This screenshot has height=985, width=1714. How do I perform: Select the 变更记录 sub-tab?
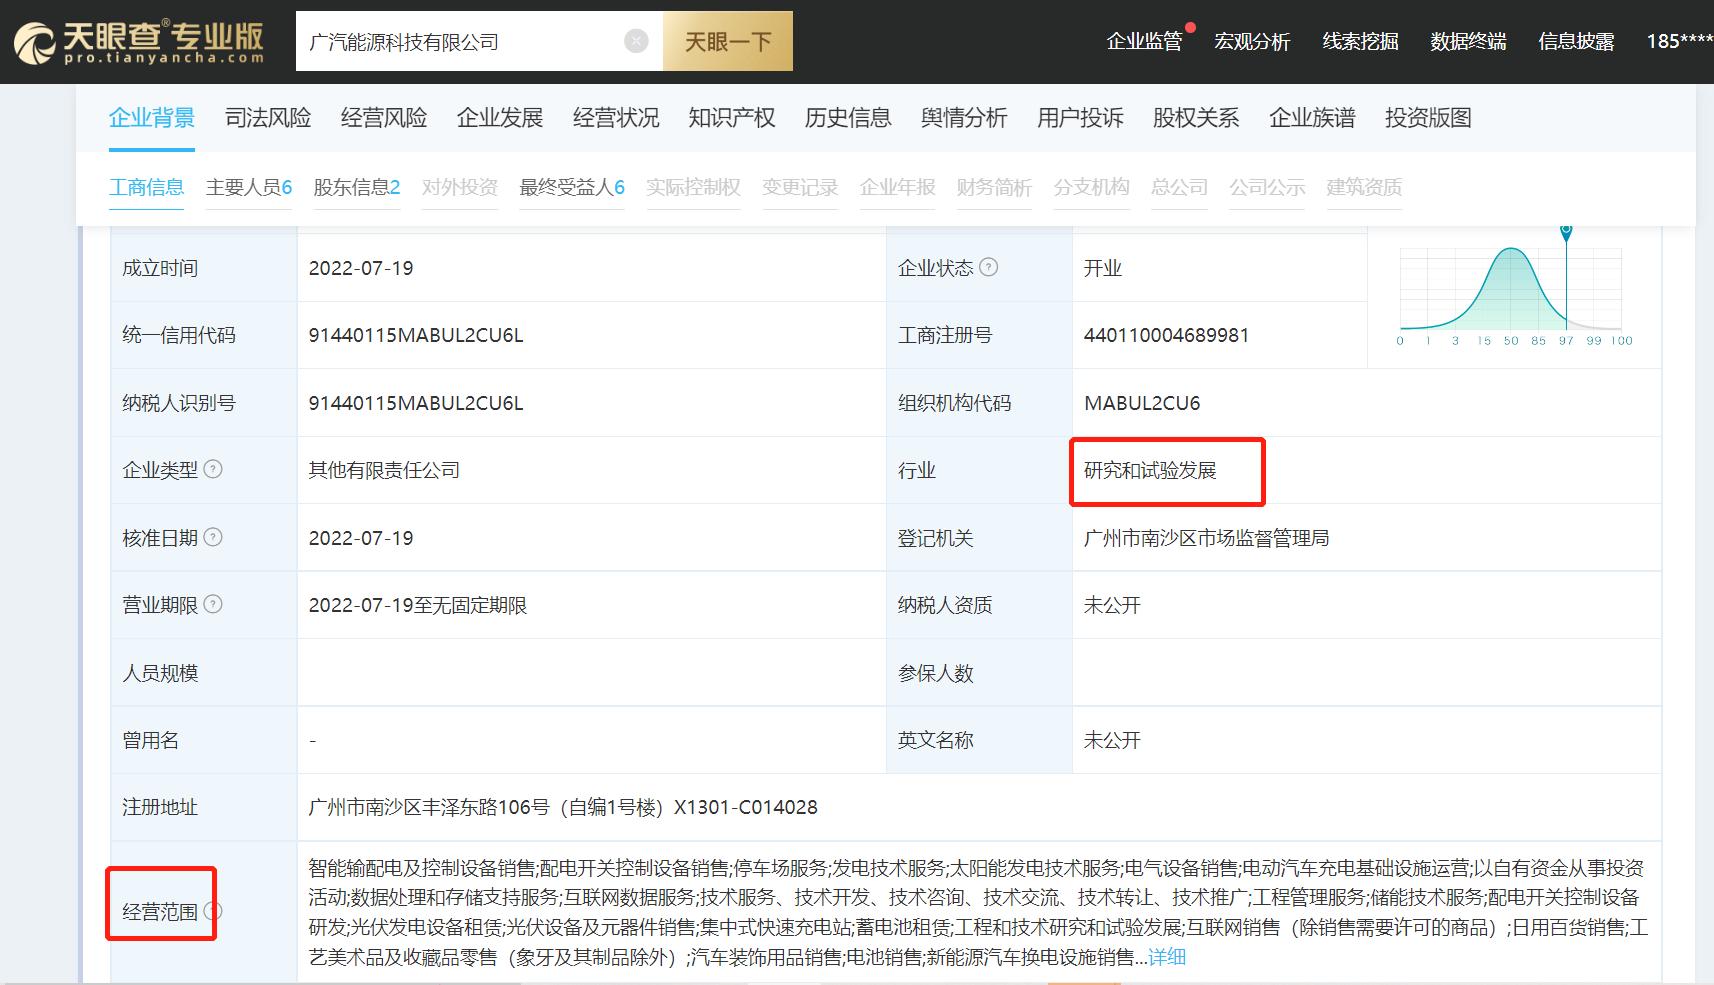800,187
